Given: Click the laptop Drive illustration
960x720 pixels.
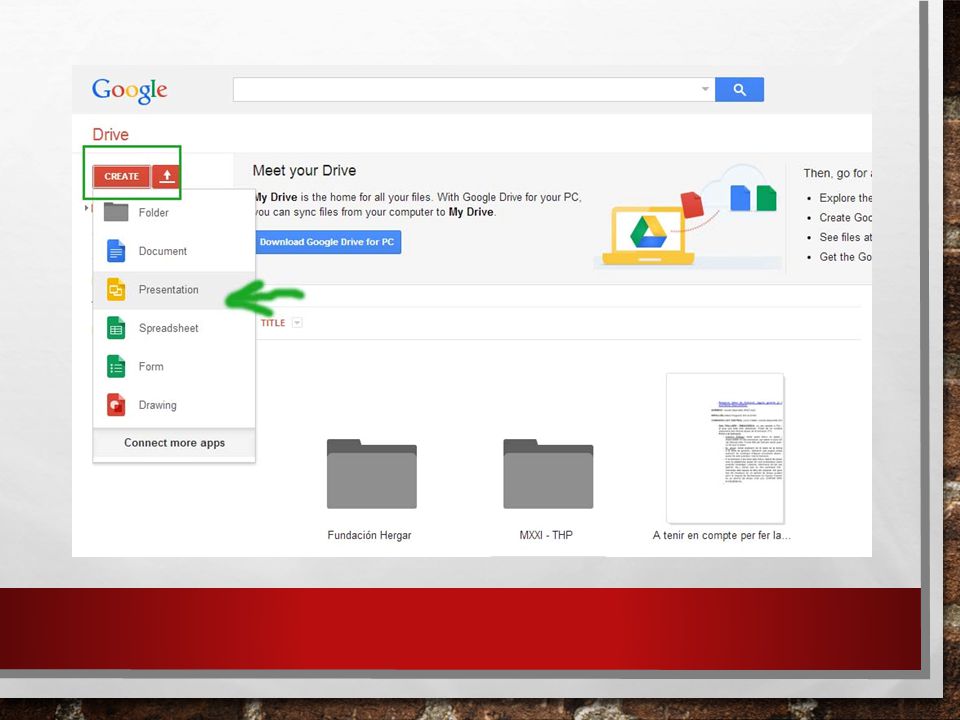Looking at the screenshot, I should point(648,237).
